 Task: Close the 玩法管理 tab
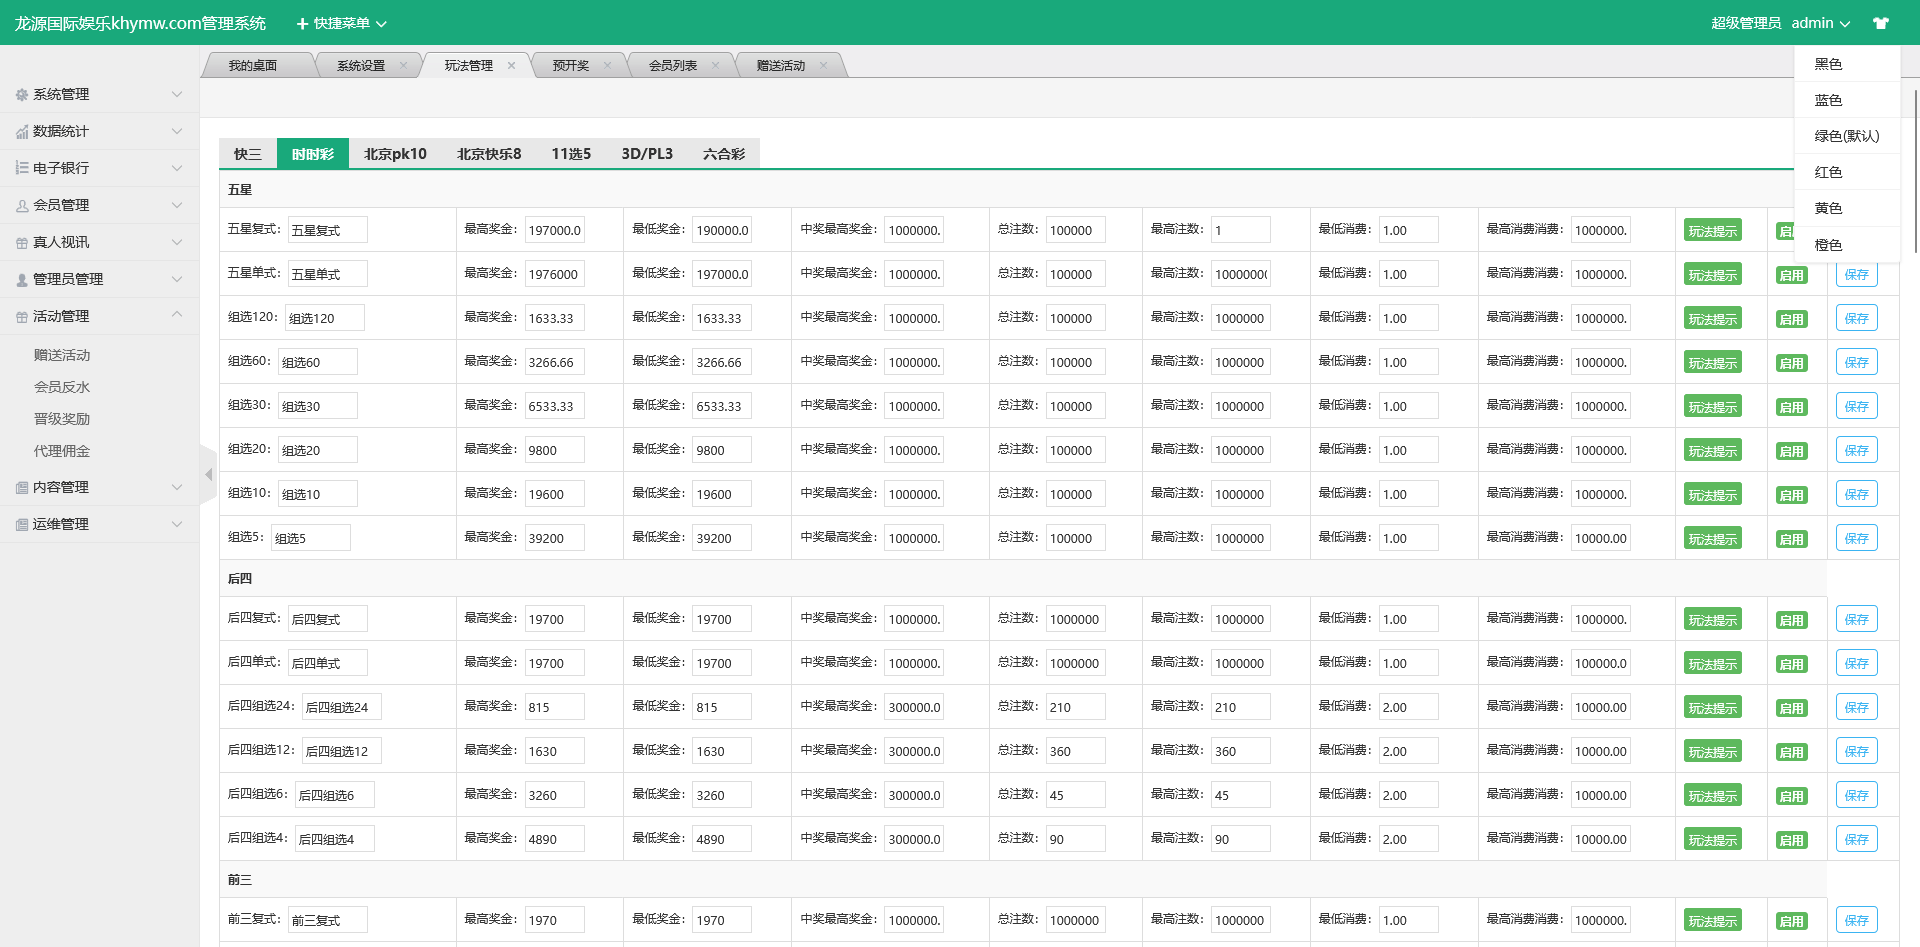pos(511,66)
